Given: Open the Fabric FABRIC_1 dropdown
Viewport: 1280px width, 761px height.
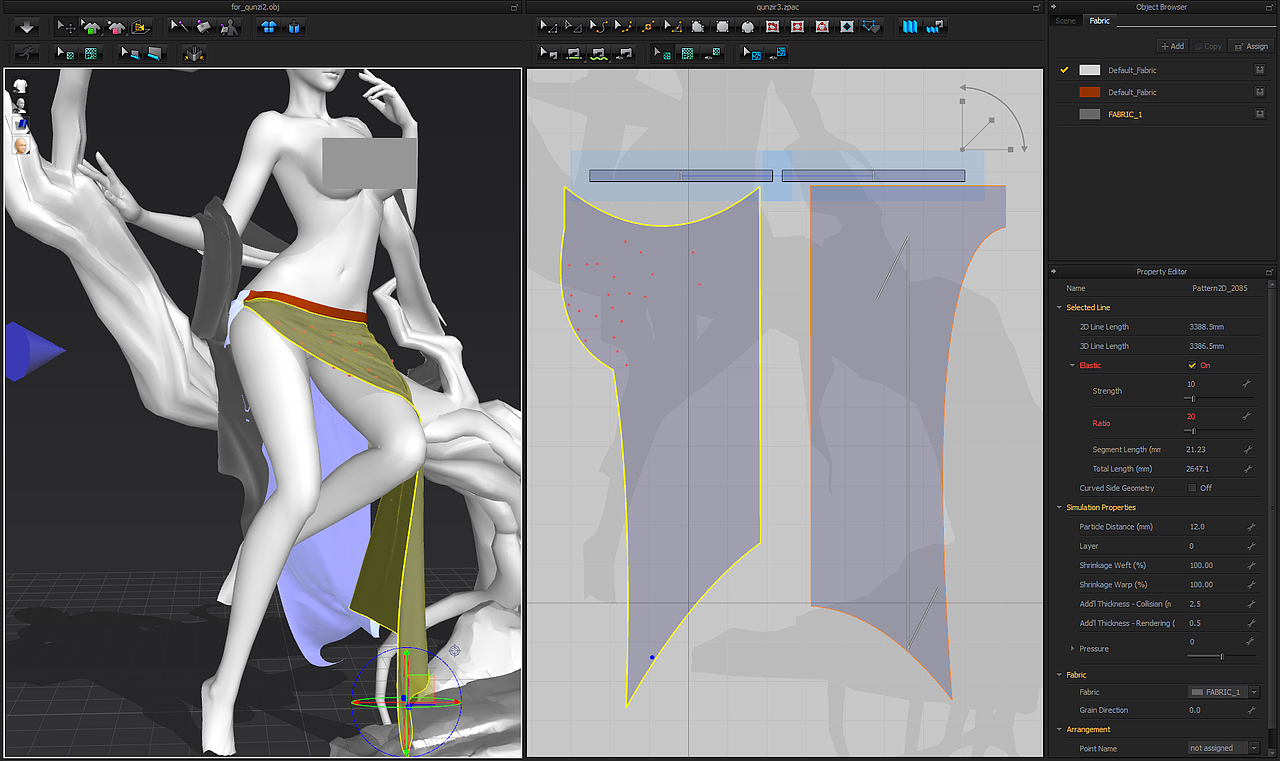Looking at the screenshot, I should point(1254,692).
